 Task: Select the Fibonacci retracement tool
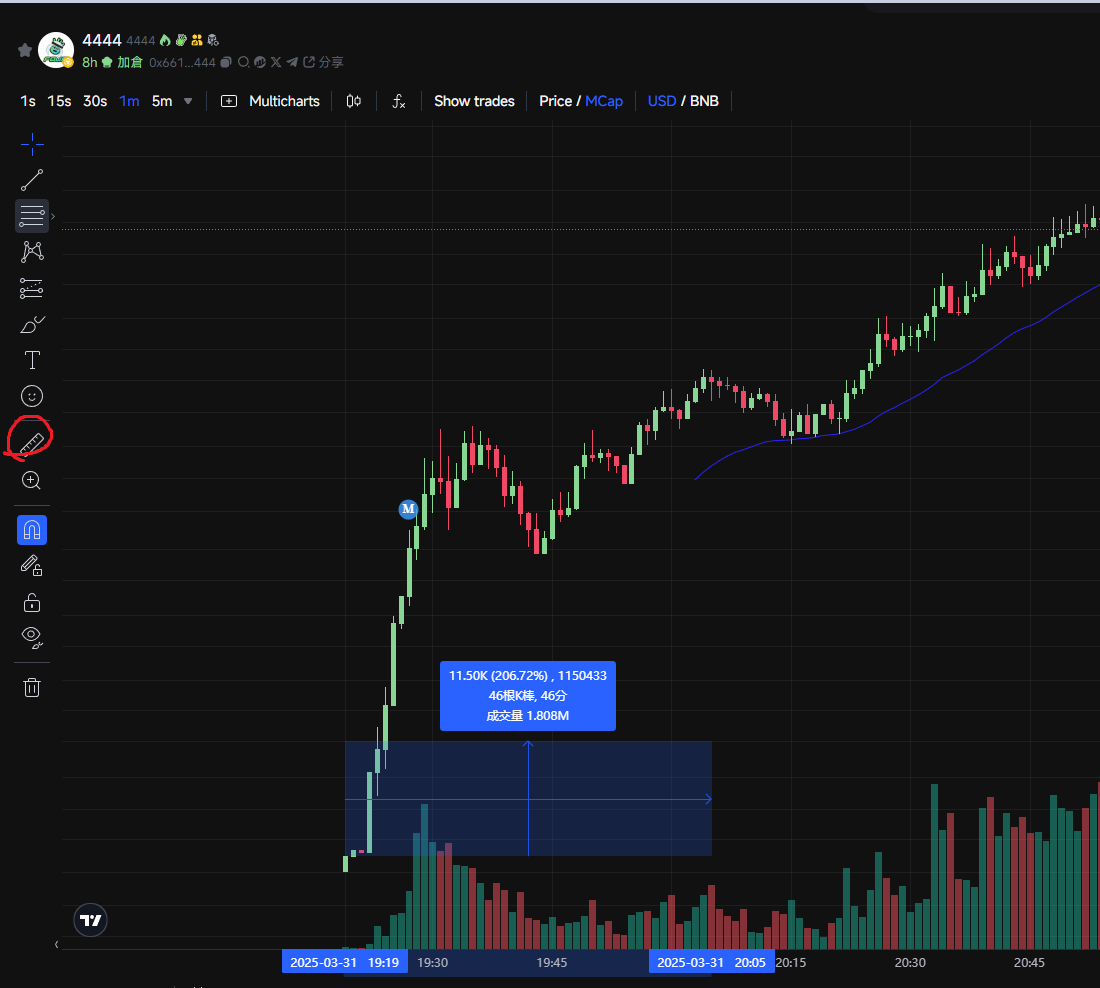click(x=32, y=216)
